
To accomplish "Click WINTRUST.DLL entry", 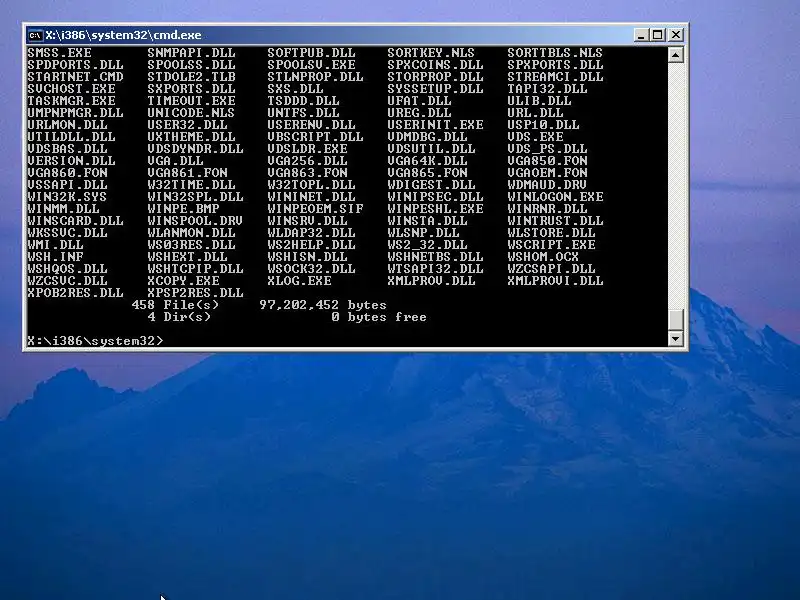I will click(555, 221).
